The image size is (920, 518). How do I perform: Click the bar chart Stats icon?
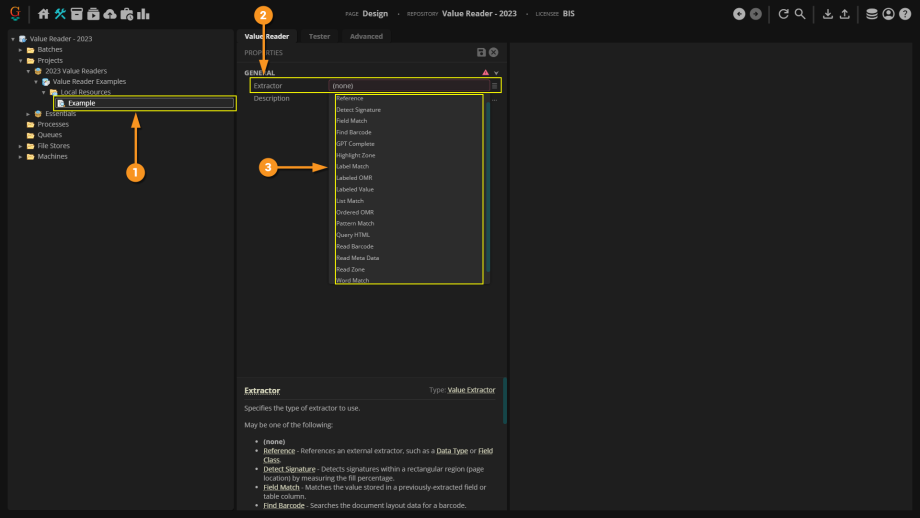(x=143, y=14)
